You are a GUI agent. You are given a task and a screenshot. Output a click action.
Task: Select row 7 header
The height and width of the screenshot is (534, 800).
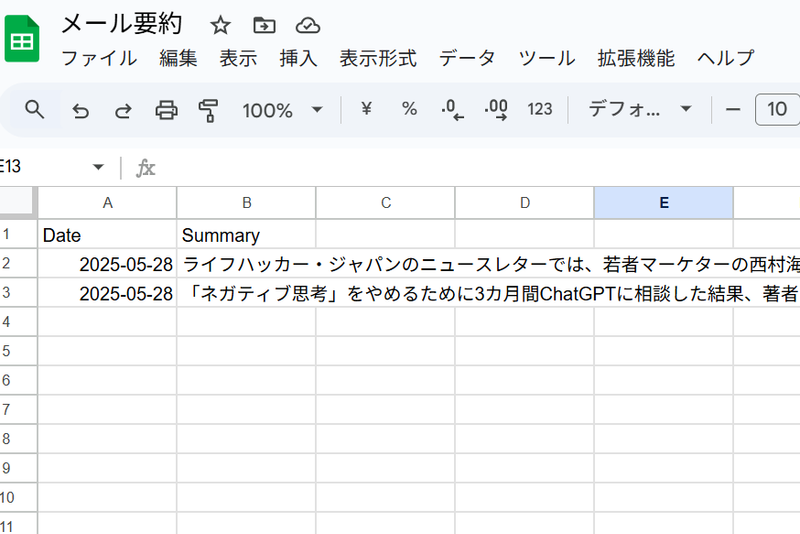[x=18, y=410]
